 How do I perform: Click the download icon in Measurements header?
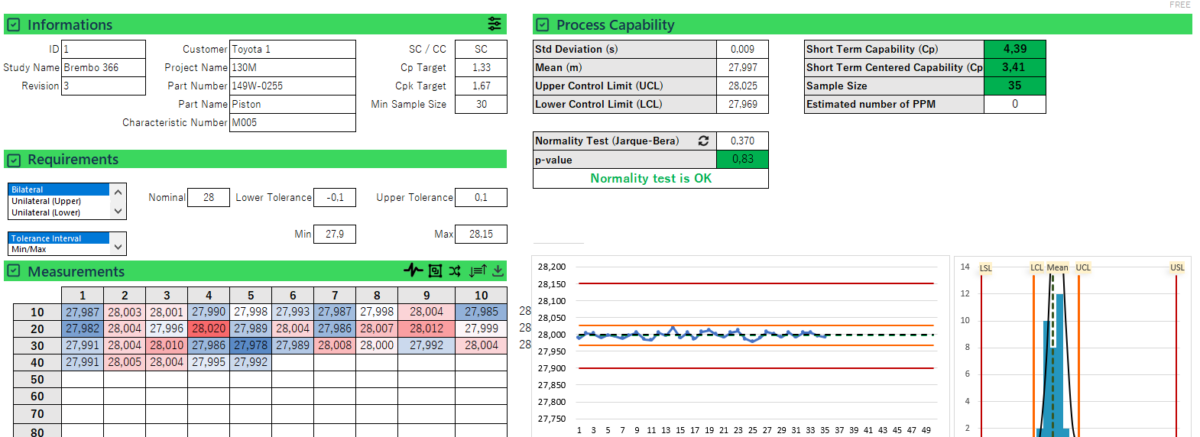(498, 271)
